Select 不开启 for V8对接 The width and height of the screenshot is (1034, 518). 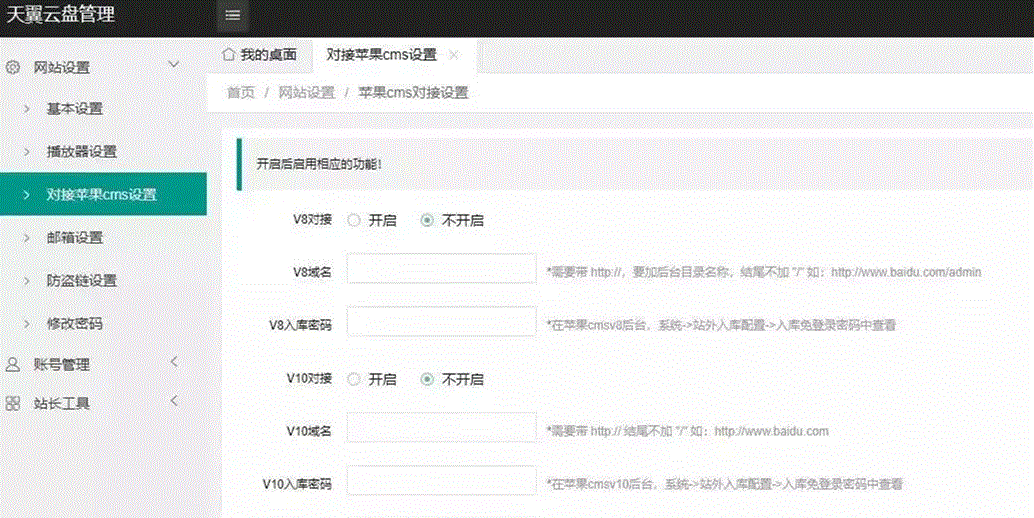point(428,221)
